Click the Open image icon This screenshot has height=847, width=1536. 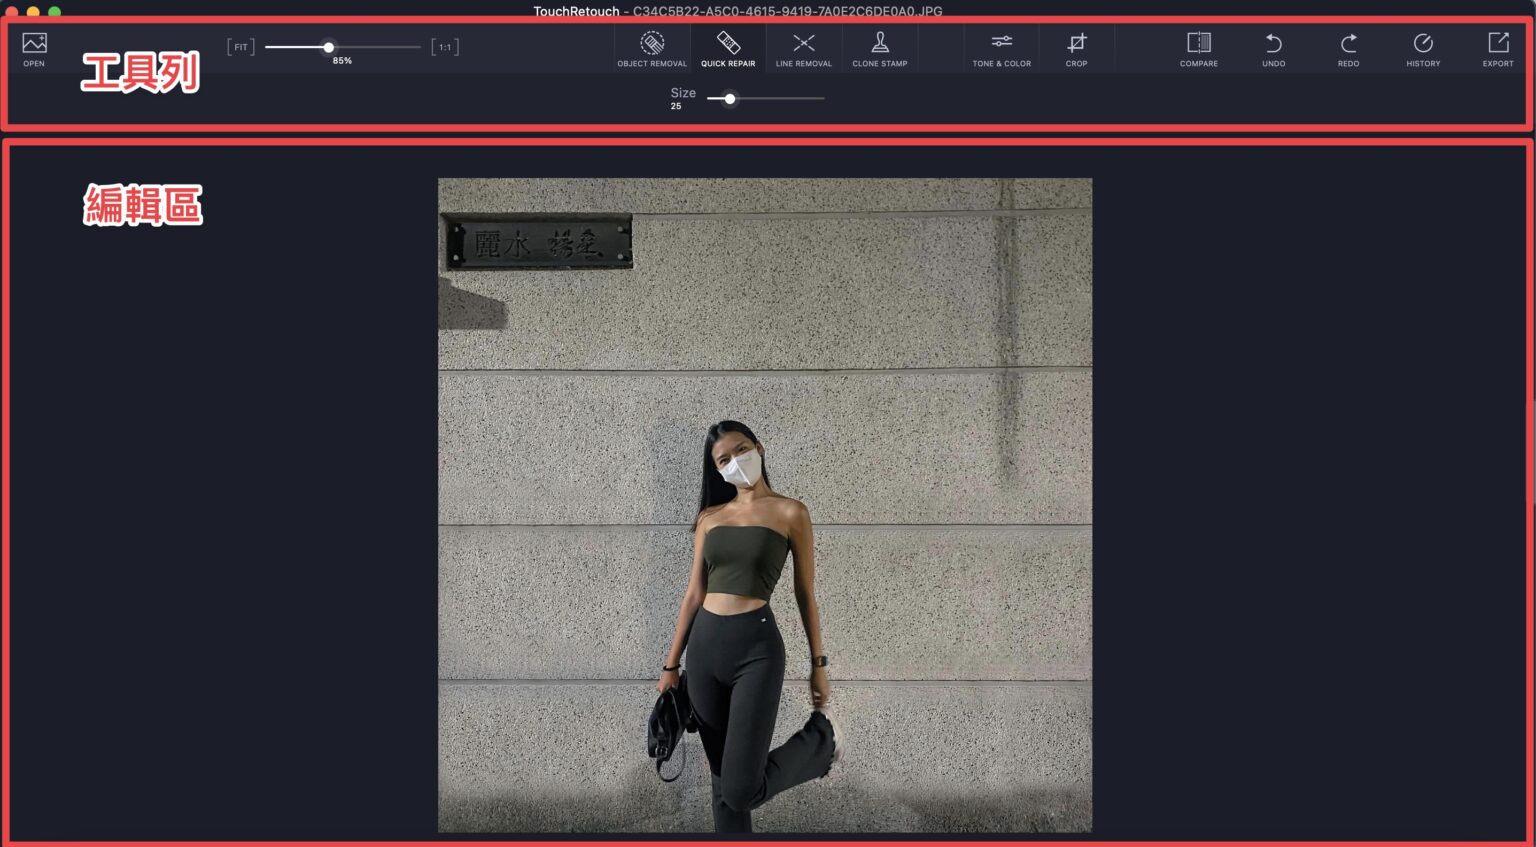point(33,47)
